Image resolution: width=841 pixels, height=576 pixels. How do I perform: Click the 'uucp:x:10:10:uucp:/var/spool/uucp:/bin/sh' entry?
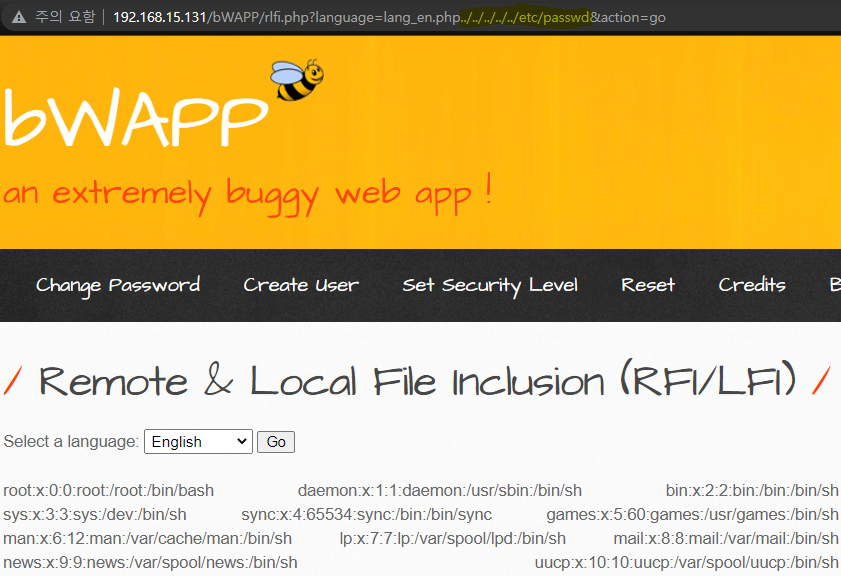(x=687, y=562)
